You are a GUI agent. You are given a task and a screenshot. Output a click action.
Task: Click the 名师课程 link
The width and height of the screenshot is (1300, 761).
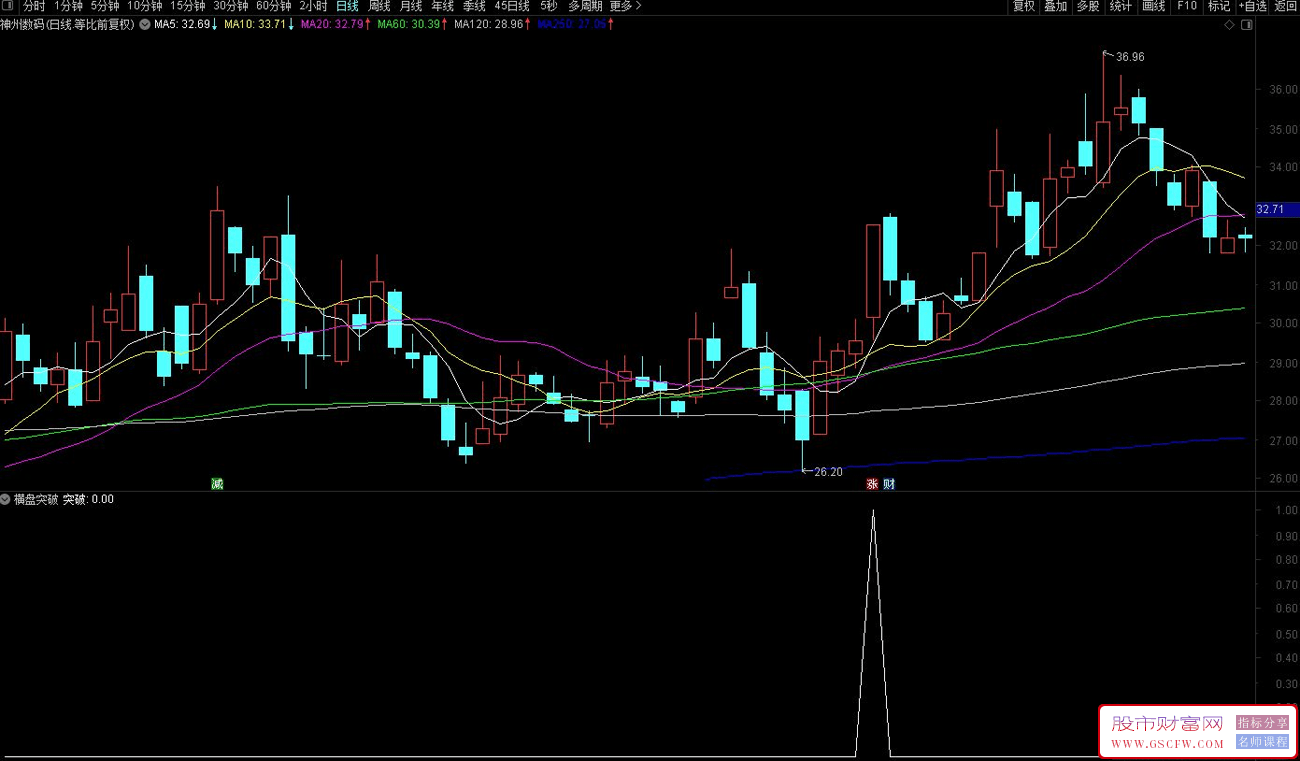[1263, 742]
